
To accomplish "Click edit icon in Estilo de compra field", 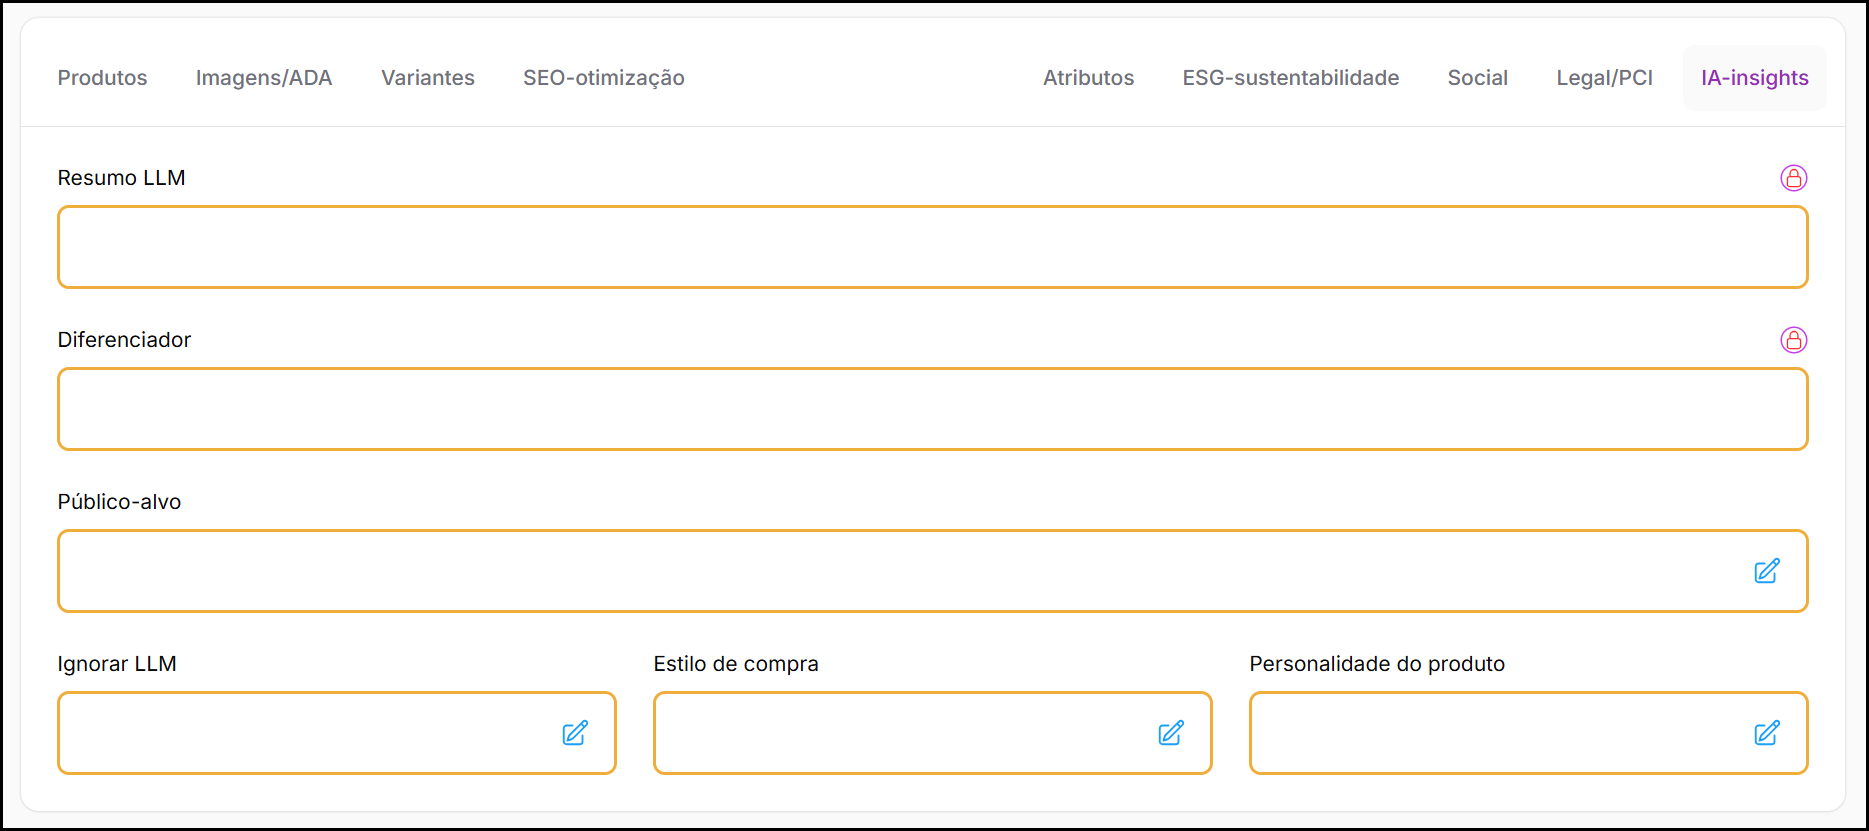I will pyautogui.click(x=1170, y=733).
